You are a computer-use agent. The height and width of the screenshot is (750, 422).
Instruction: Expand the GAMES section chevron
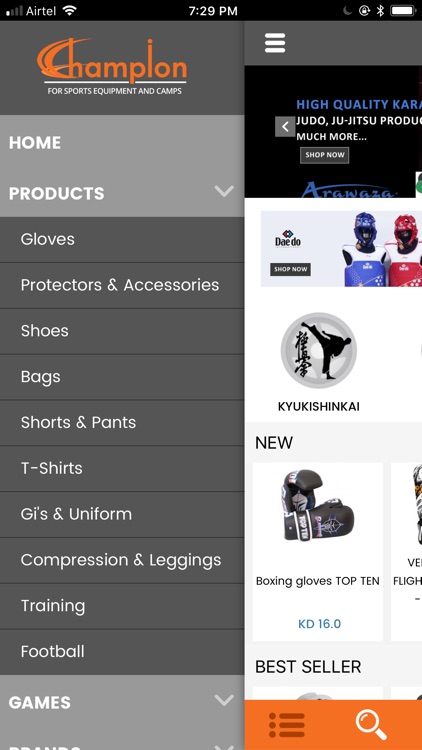tap(224, 701)
